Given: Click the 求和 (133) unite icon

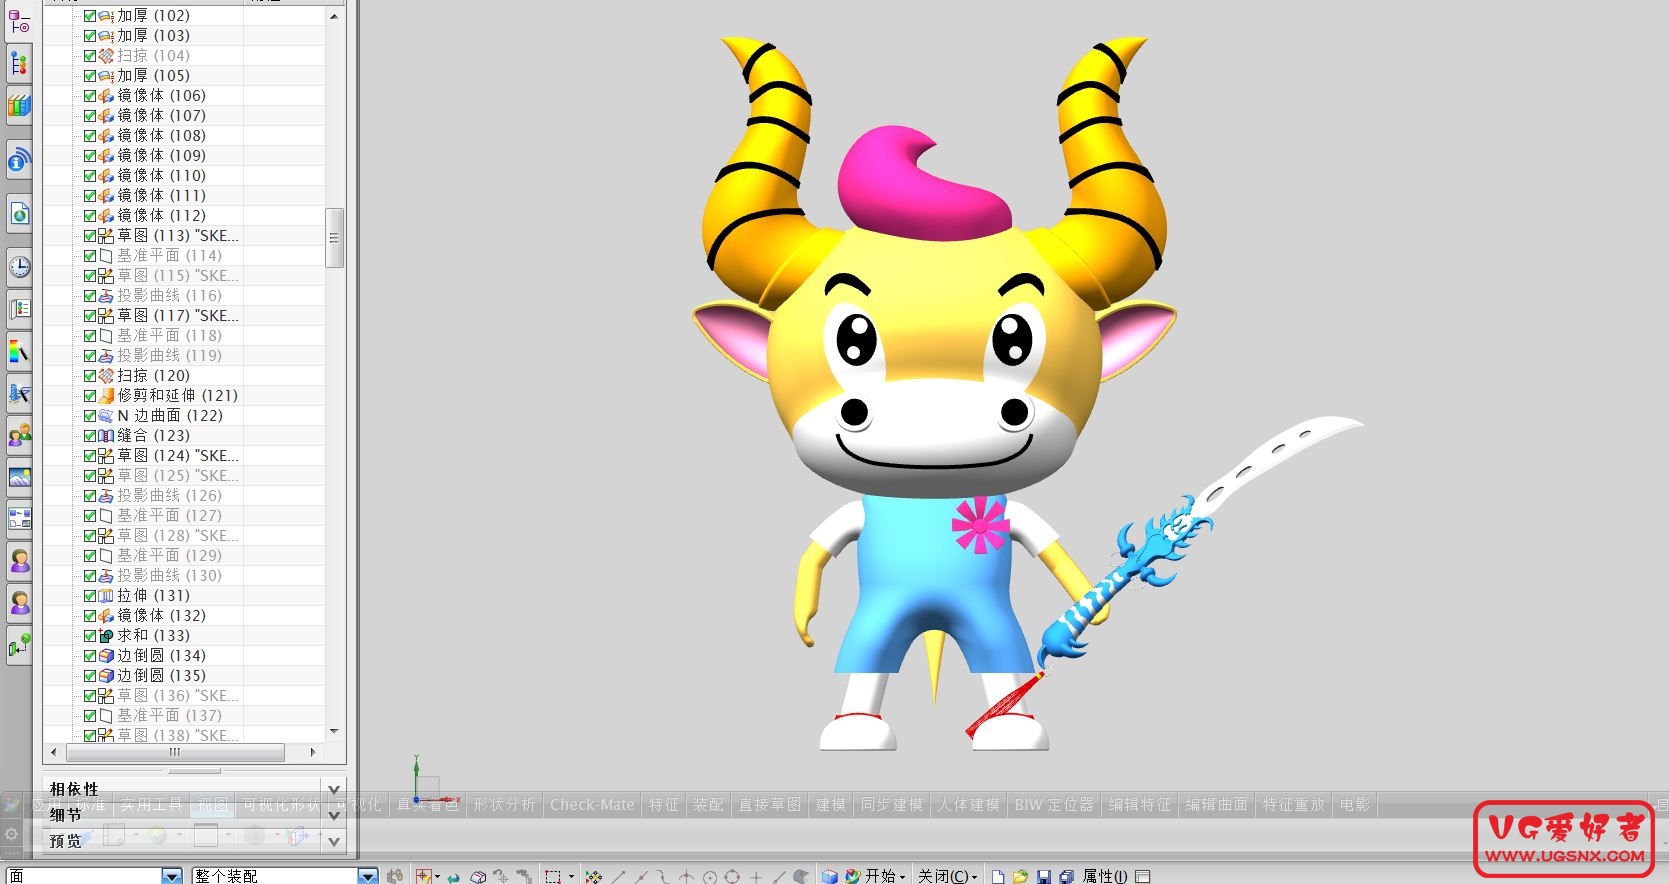Looking at the screenshot, I should (x=106, y=636).
